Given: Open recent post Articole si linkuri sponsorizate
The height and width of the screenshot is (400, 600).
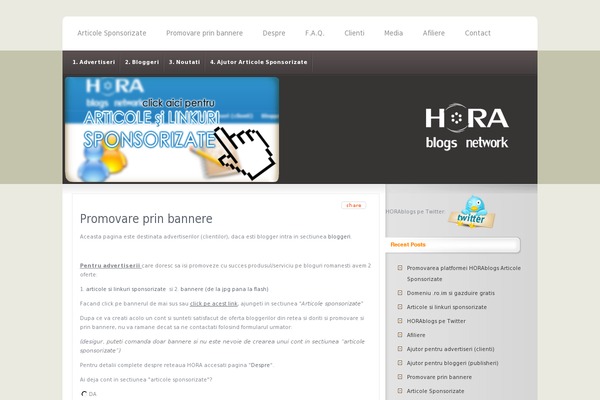Looking at the screenshot, I should pyautogui.click(x=447, y=307).
